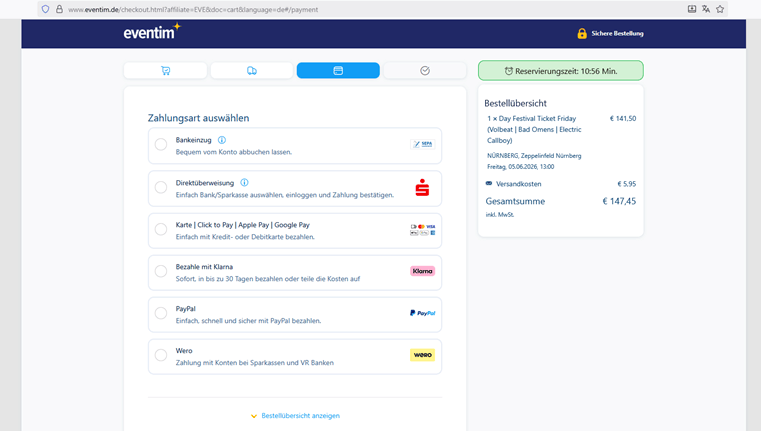Click the red Sparkasse logo
The image size is (761, 431).
422,188
